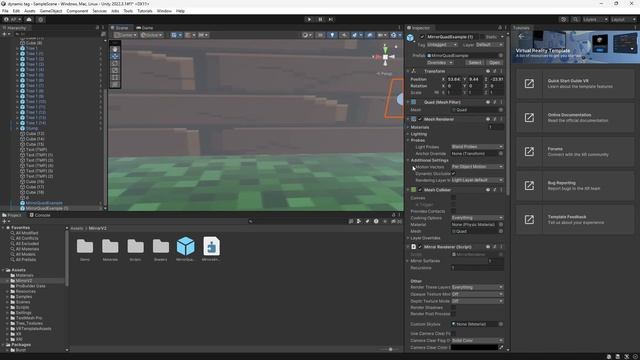
Task: Toggle the Mirror Renderer script checkbox
Action: pyautogui.click(x=420, y=247)
